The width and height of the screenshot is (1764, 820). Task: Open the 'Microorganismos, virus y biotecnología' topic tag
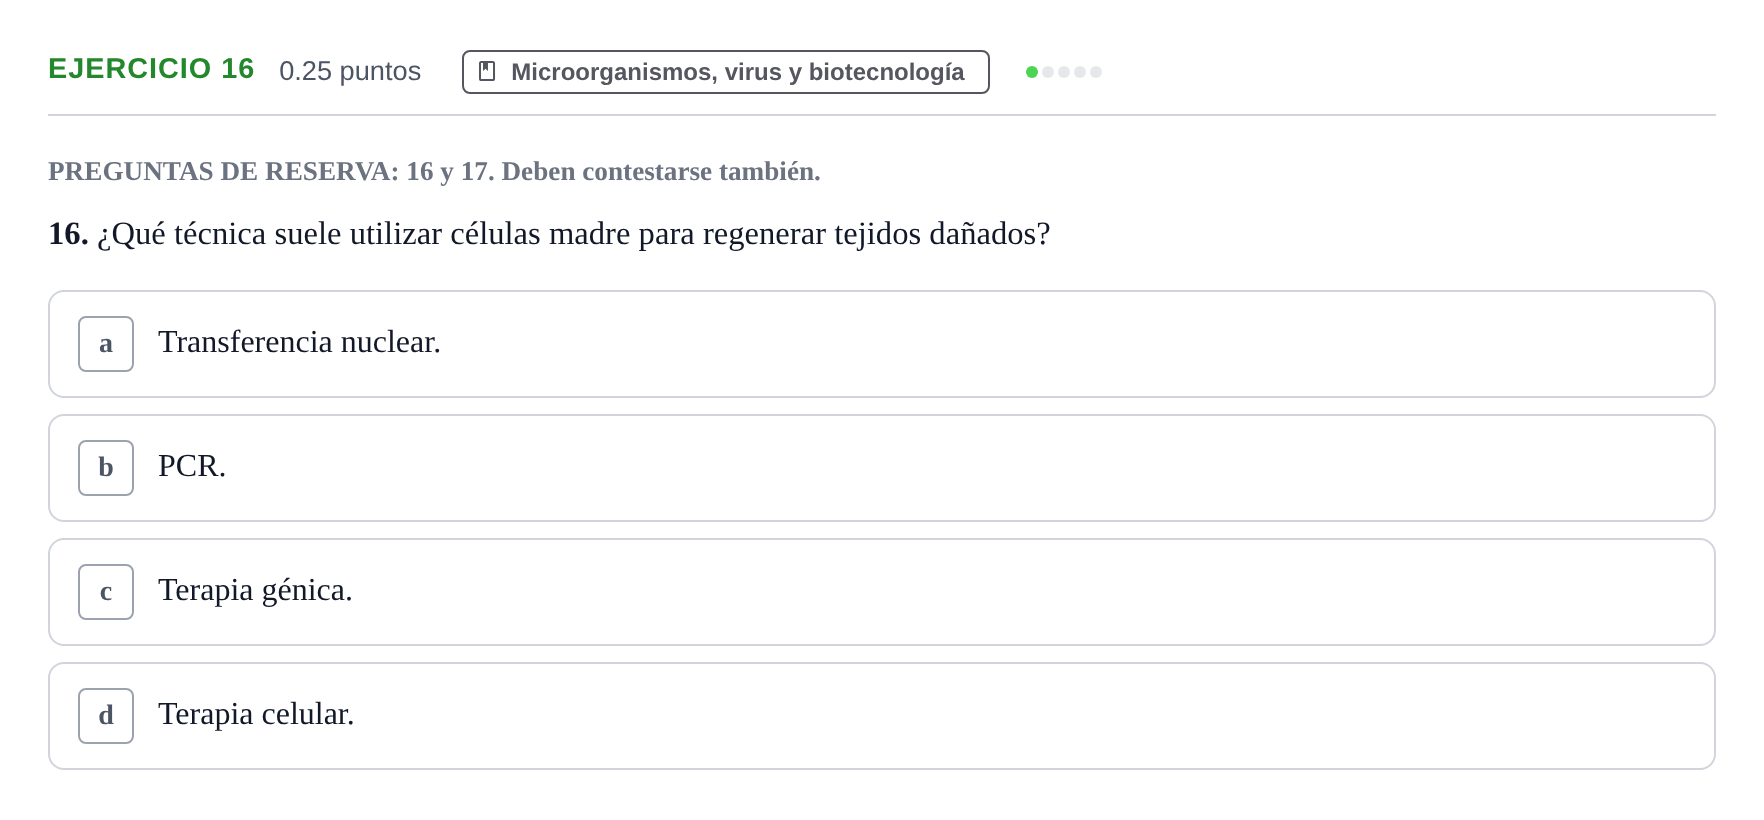pyautogui.click(x=726, y=72)
